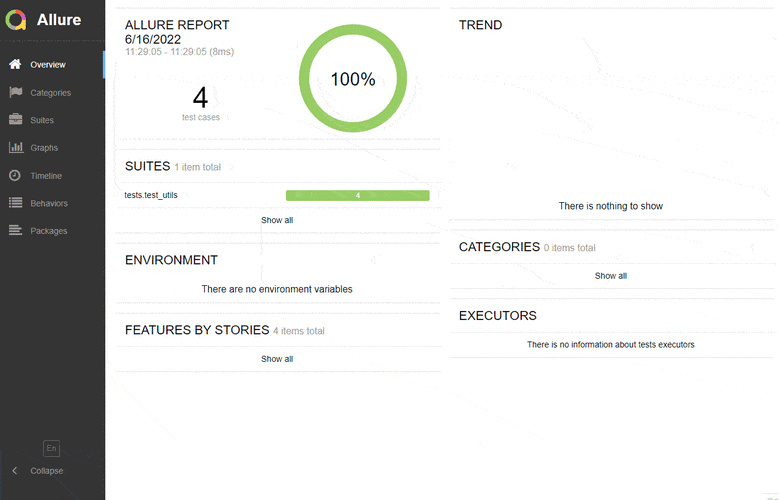Viewport: 779px width, 500px height.
Task: Click the Behaviors list icon
Action: point(15,203)
